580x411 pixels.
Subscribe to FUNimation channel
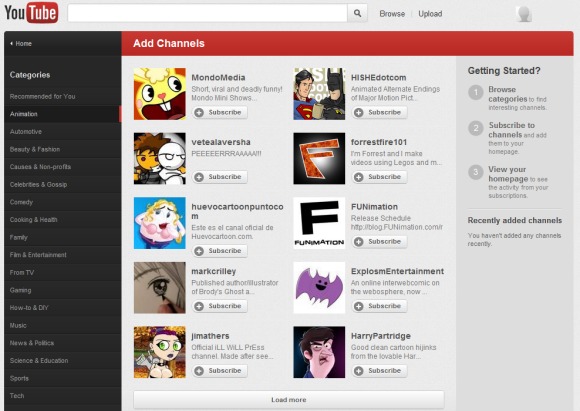380,242
